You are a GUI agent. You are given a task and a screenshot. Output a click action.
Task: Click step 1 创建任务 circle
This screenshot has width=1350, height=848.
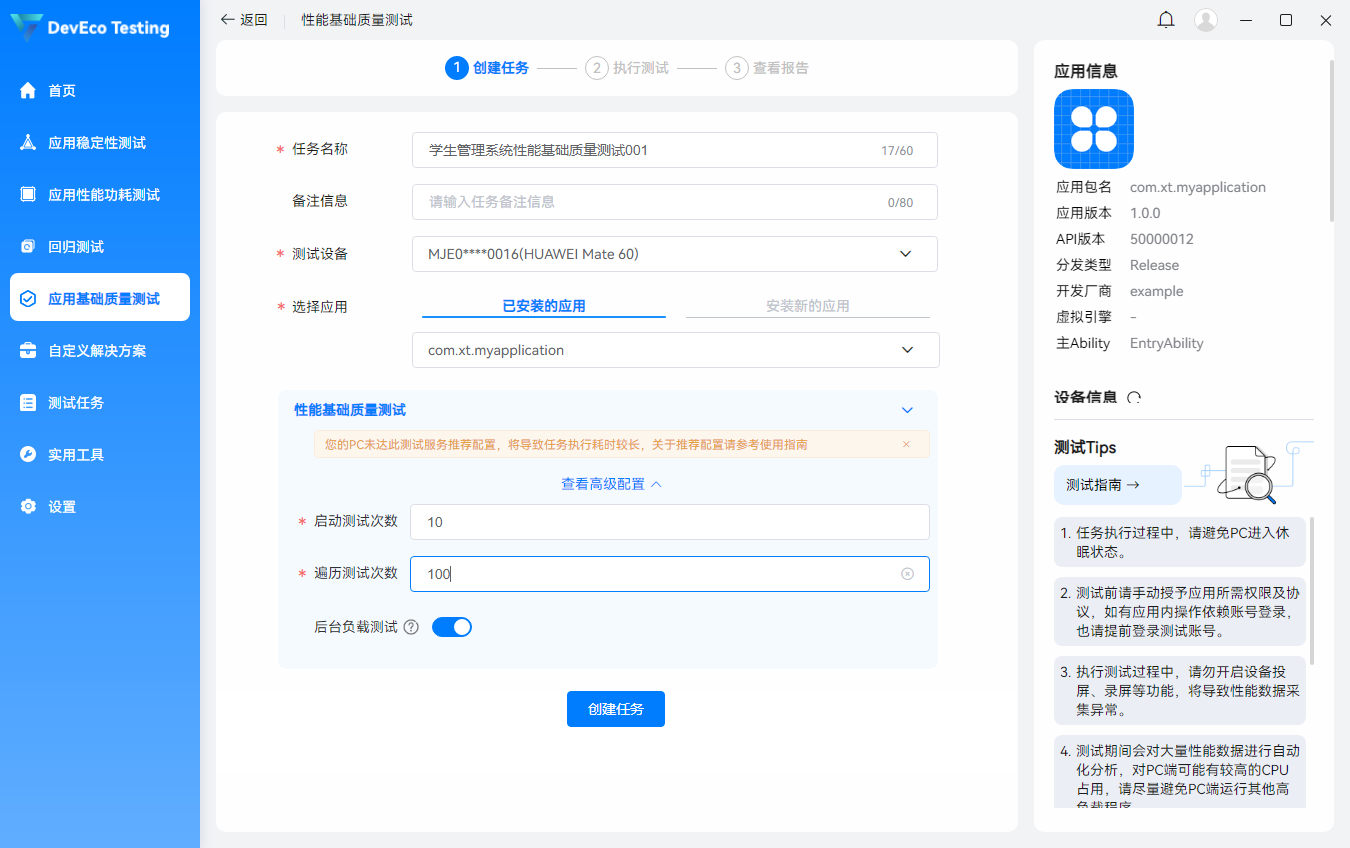tap(456, 68)
